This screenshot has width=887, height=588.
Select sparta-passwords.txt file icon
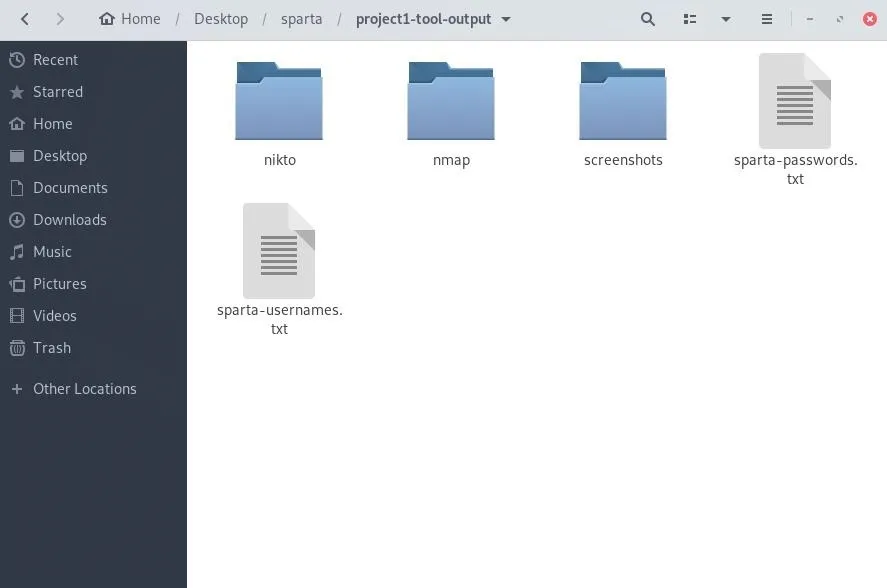795,101
